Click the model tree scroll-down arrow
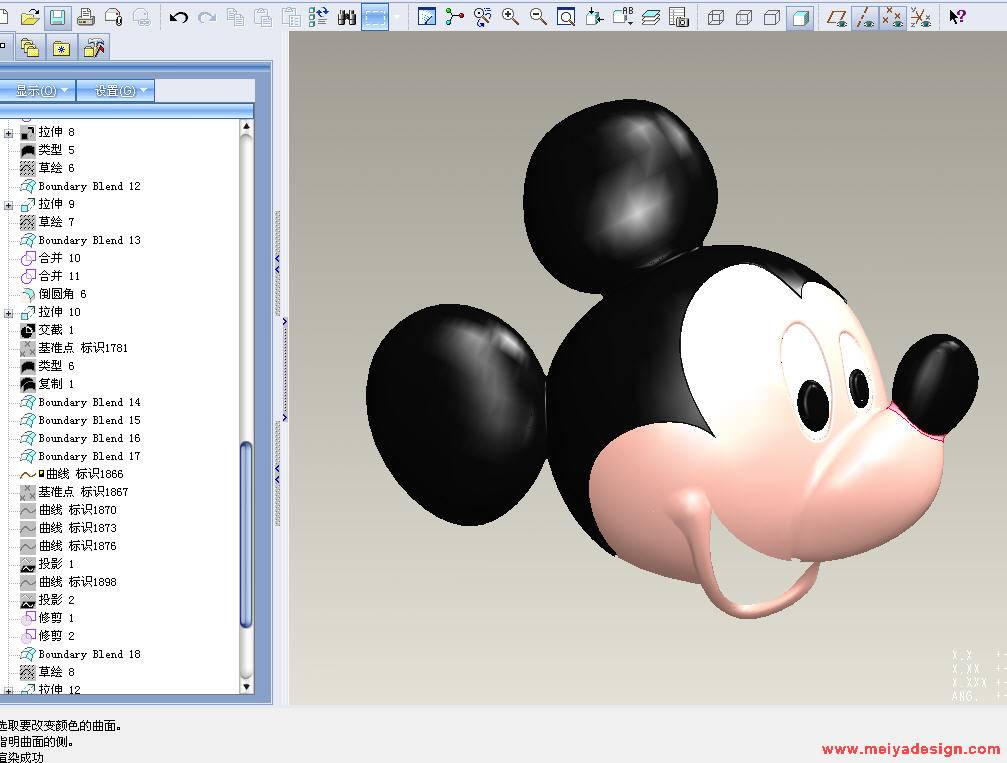This screenshot has width=1007, height=763. (x=246, y=687)
